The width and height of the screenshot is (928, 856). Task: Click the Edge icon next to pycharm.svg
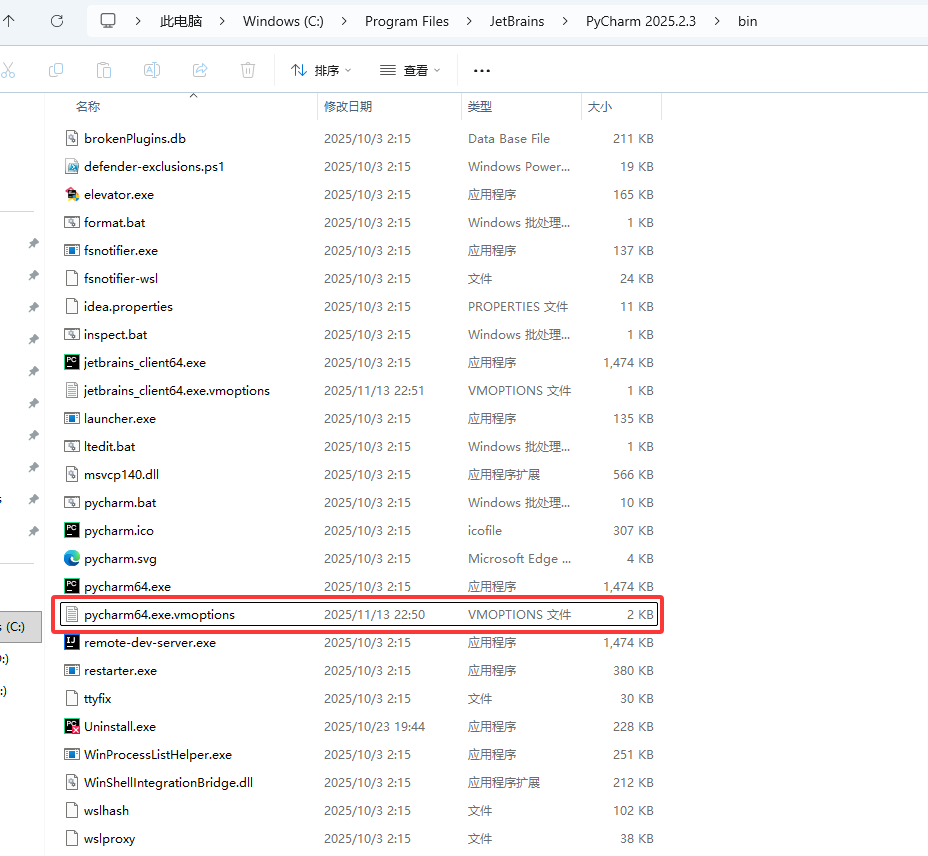[x=72, y=559]
